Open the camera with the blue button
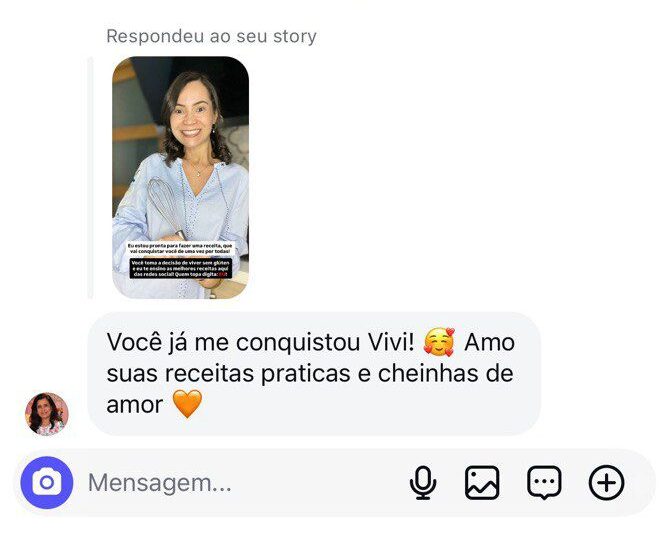 [x=47, y=483]
